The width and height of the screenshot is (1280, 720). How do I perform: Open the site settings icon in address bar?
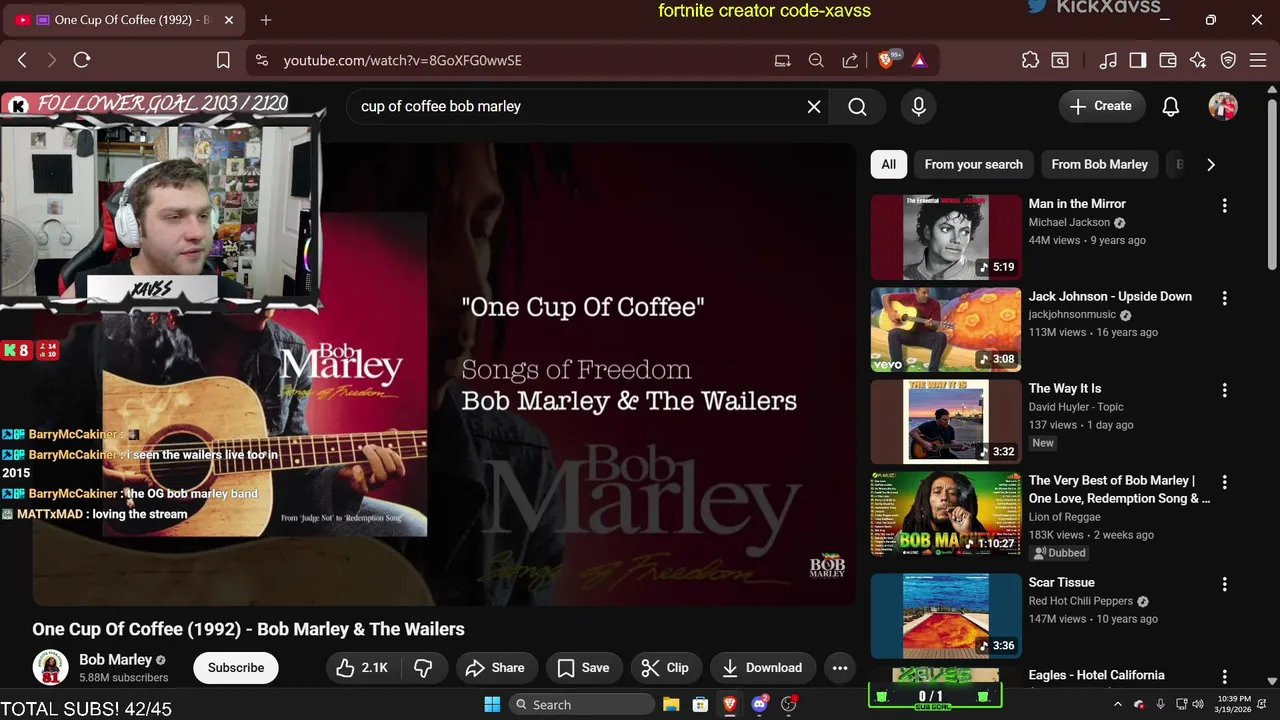[262, 60]
